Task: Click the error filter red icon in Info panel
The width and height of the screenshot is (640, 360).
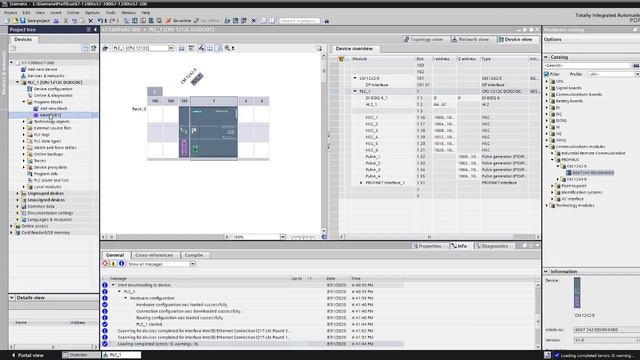Action: tap(105, 264)
